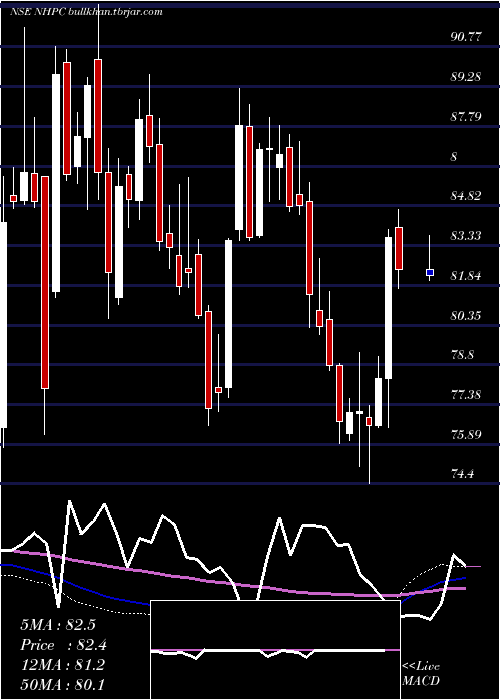Screen dimensions: 500x700
Task: Click the 80.35 price axis label
Action: click(466, 316)
